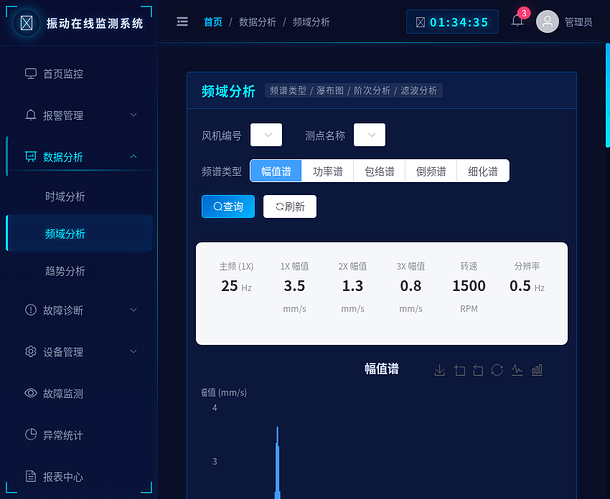Click the clock icon beside 01:34:35

(x=420, y=22)
